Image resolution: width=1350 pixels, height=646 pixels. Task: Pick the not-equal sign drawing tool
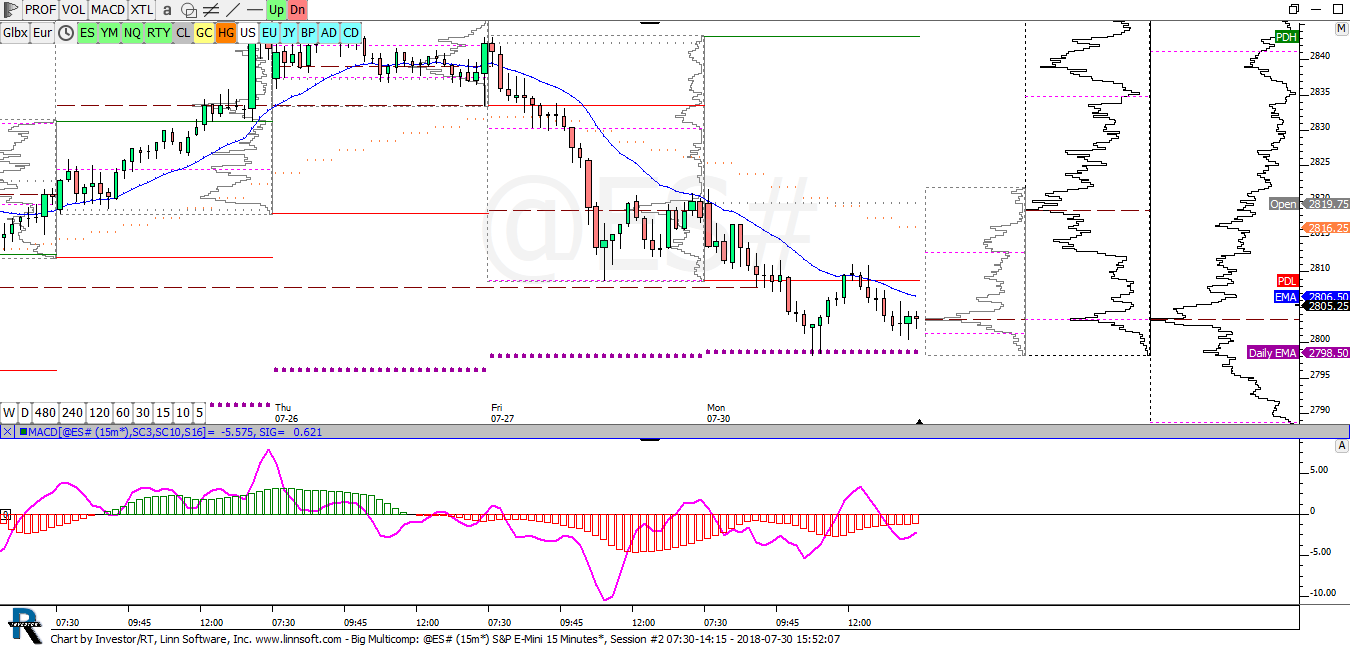[211, 9]
